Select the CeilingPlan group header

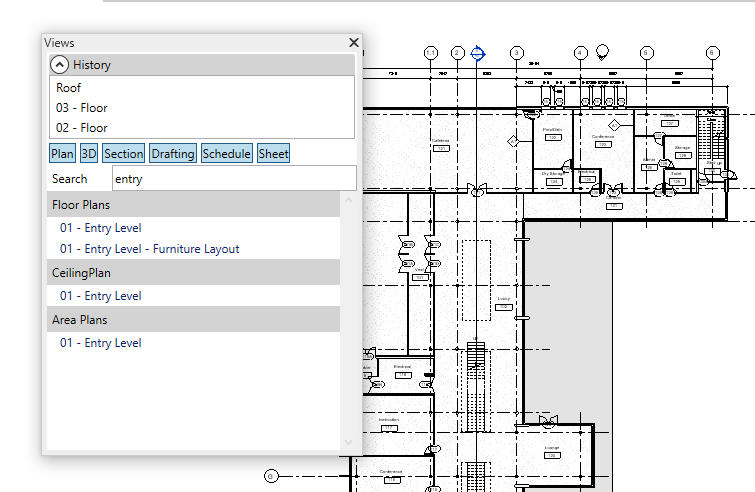point(194,272)
